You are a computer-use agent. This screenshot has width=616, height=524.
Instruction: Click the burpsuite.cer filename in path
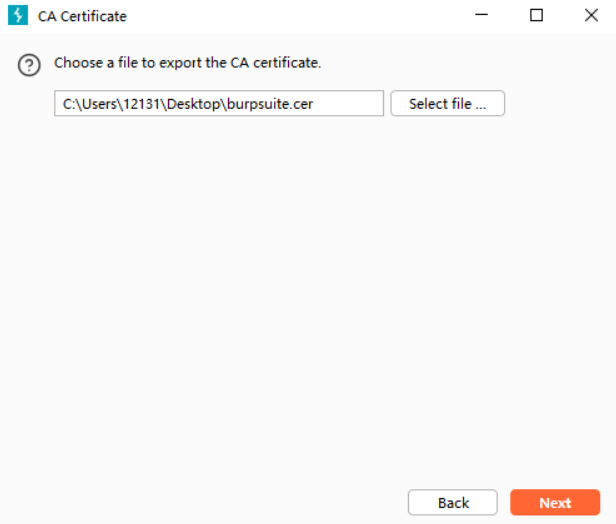[x=284, y=104]
